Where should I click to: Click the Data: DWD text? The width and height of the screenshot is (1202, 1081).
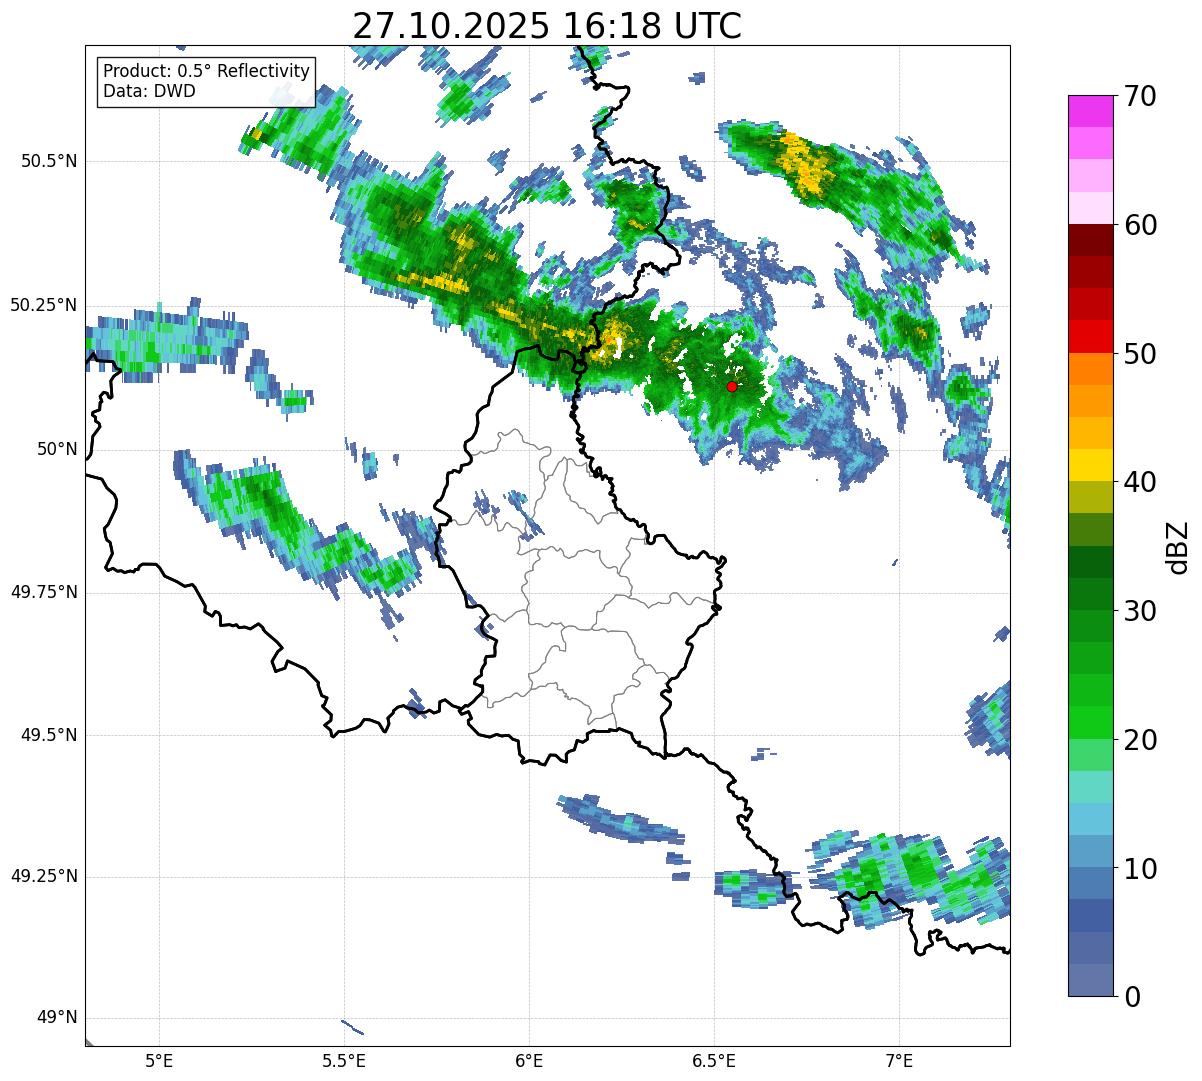point(149,92)
